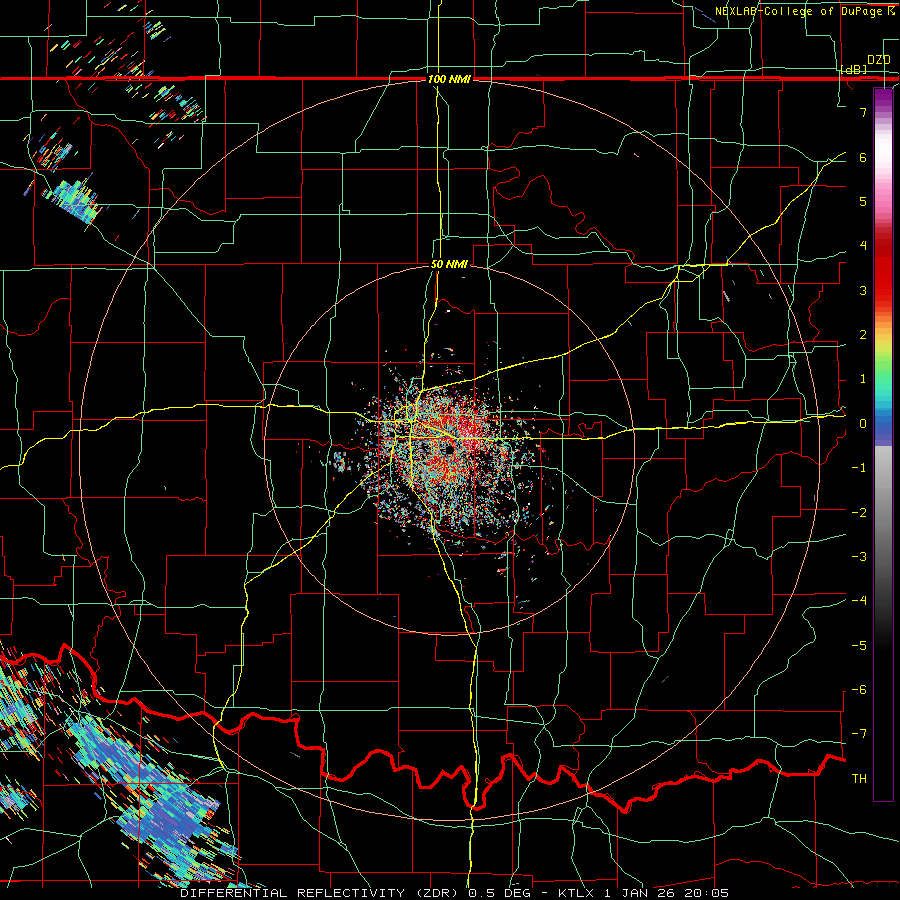
Task: Click the 50 NMI range ring label
Action: [x=449, y=265]
